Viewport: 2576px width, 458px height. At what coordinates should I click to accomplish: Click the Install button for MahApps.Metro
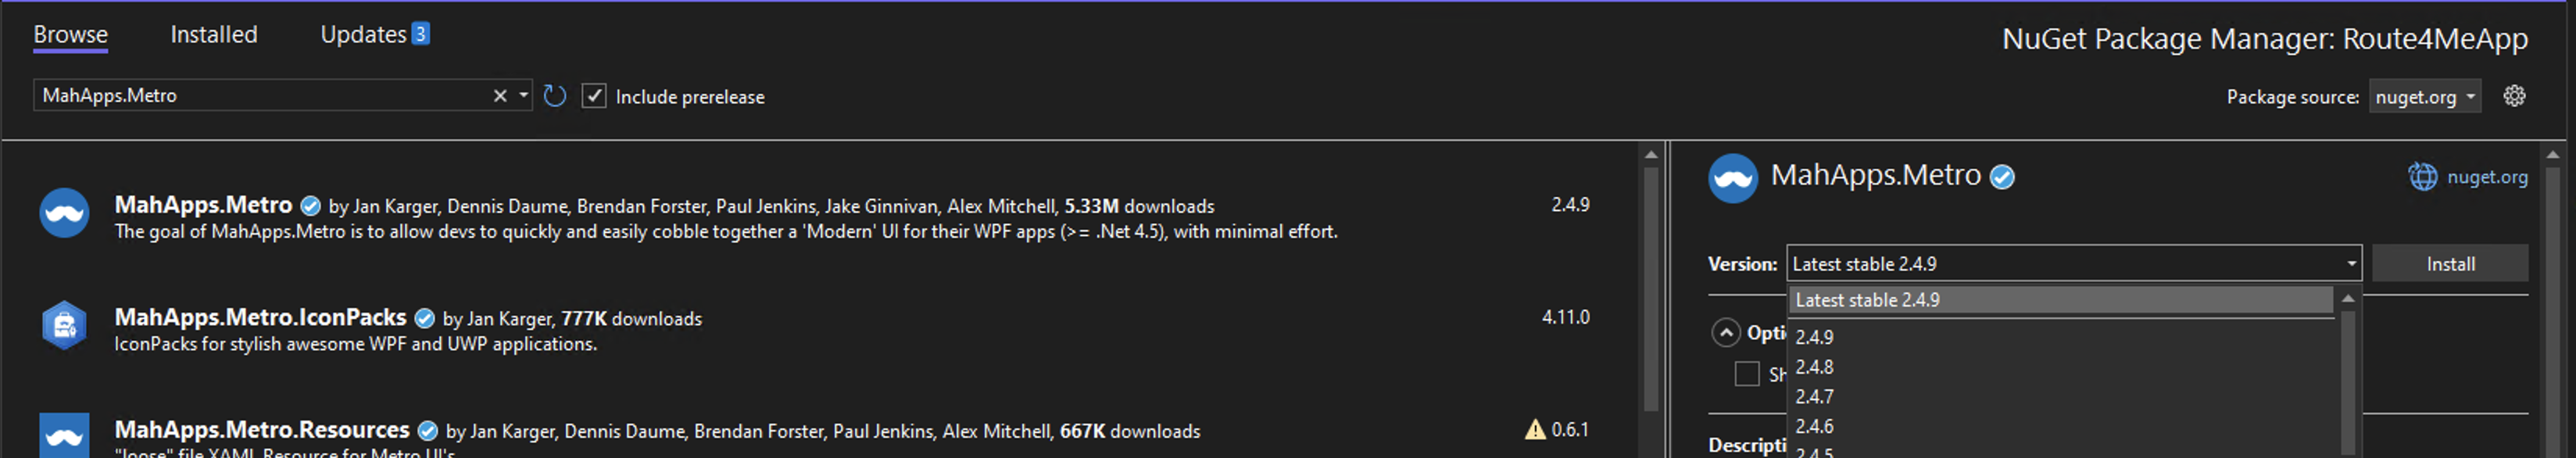point(2449,263)
